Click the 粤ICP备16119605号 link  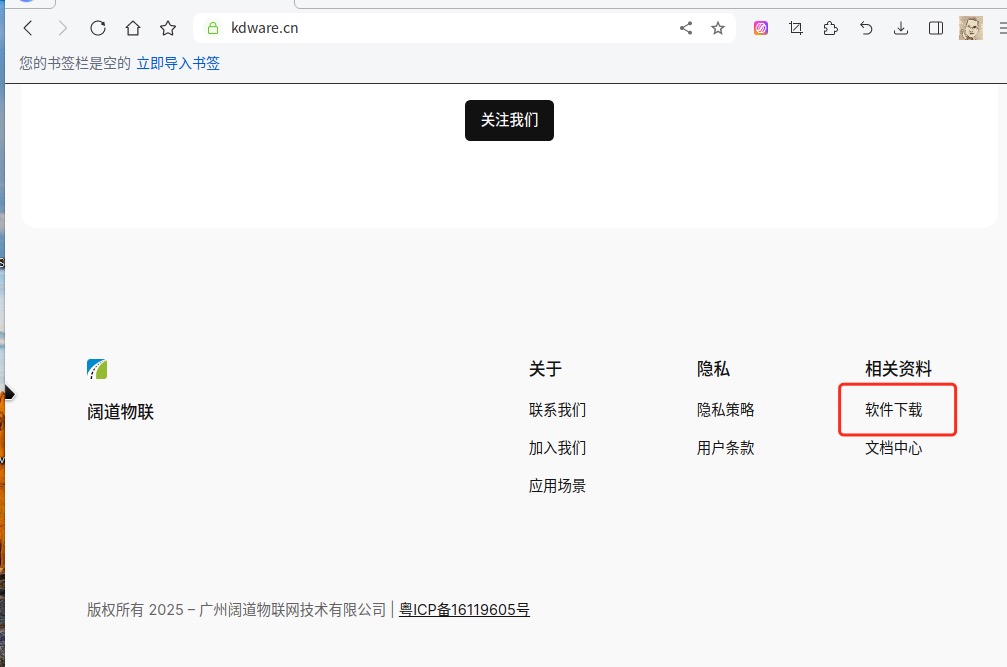point(464,609)
